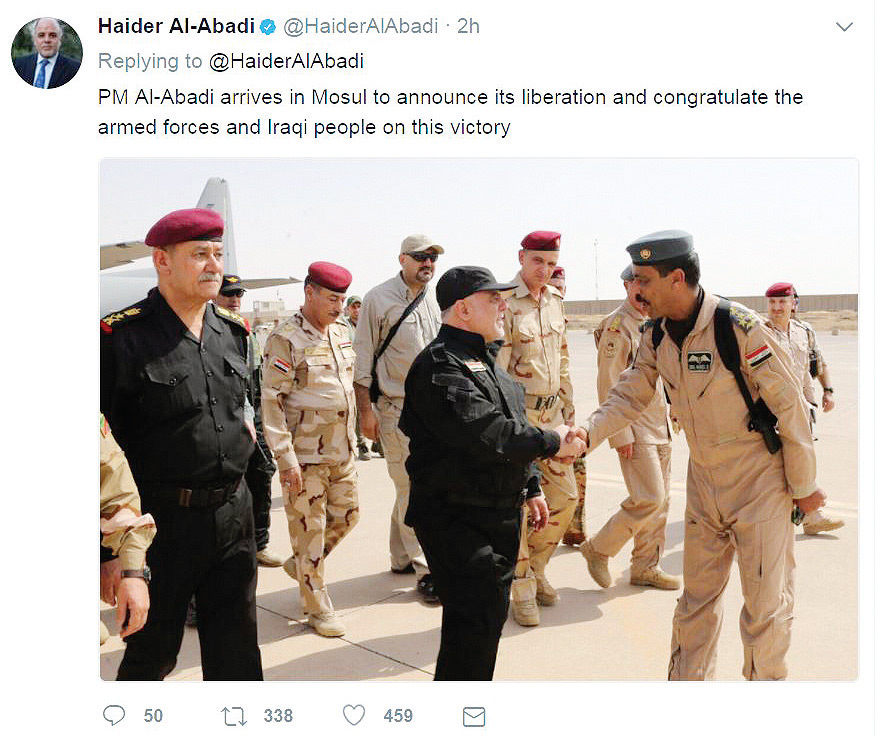875x737 pixels.
Task: Click the blue verified badge
Action: point(268,26)
